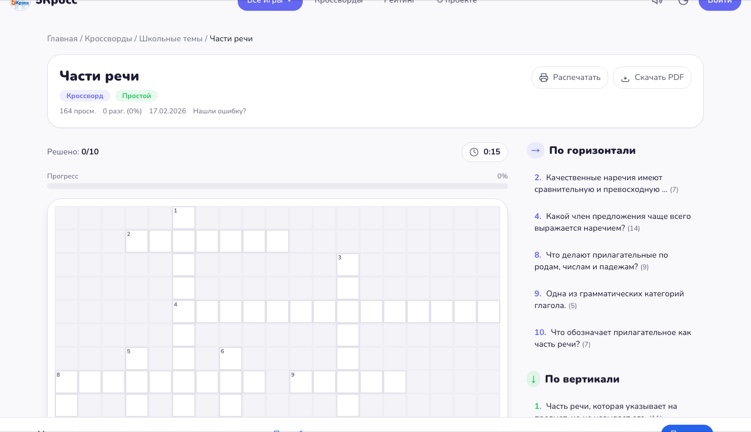
Task: Click the green По вертикали arrow icon
Action: point(533,379)
